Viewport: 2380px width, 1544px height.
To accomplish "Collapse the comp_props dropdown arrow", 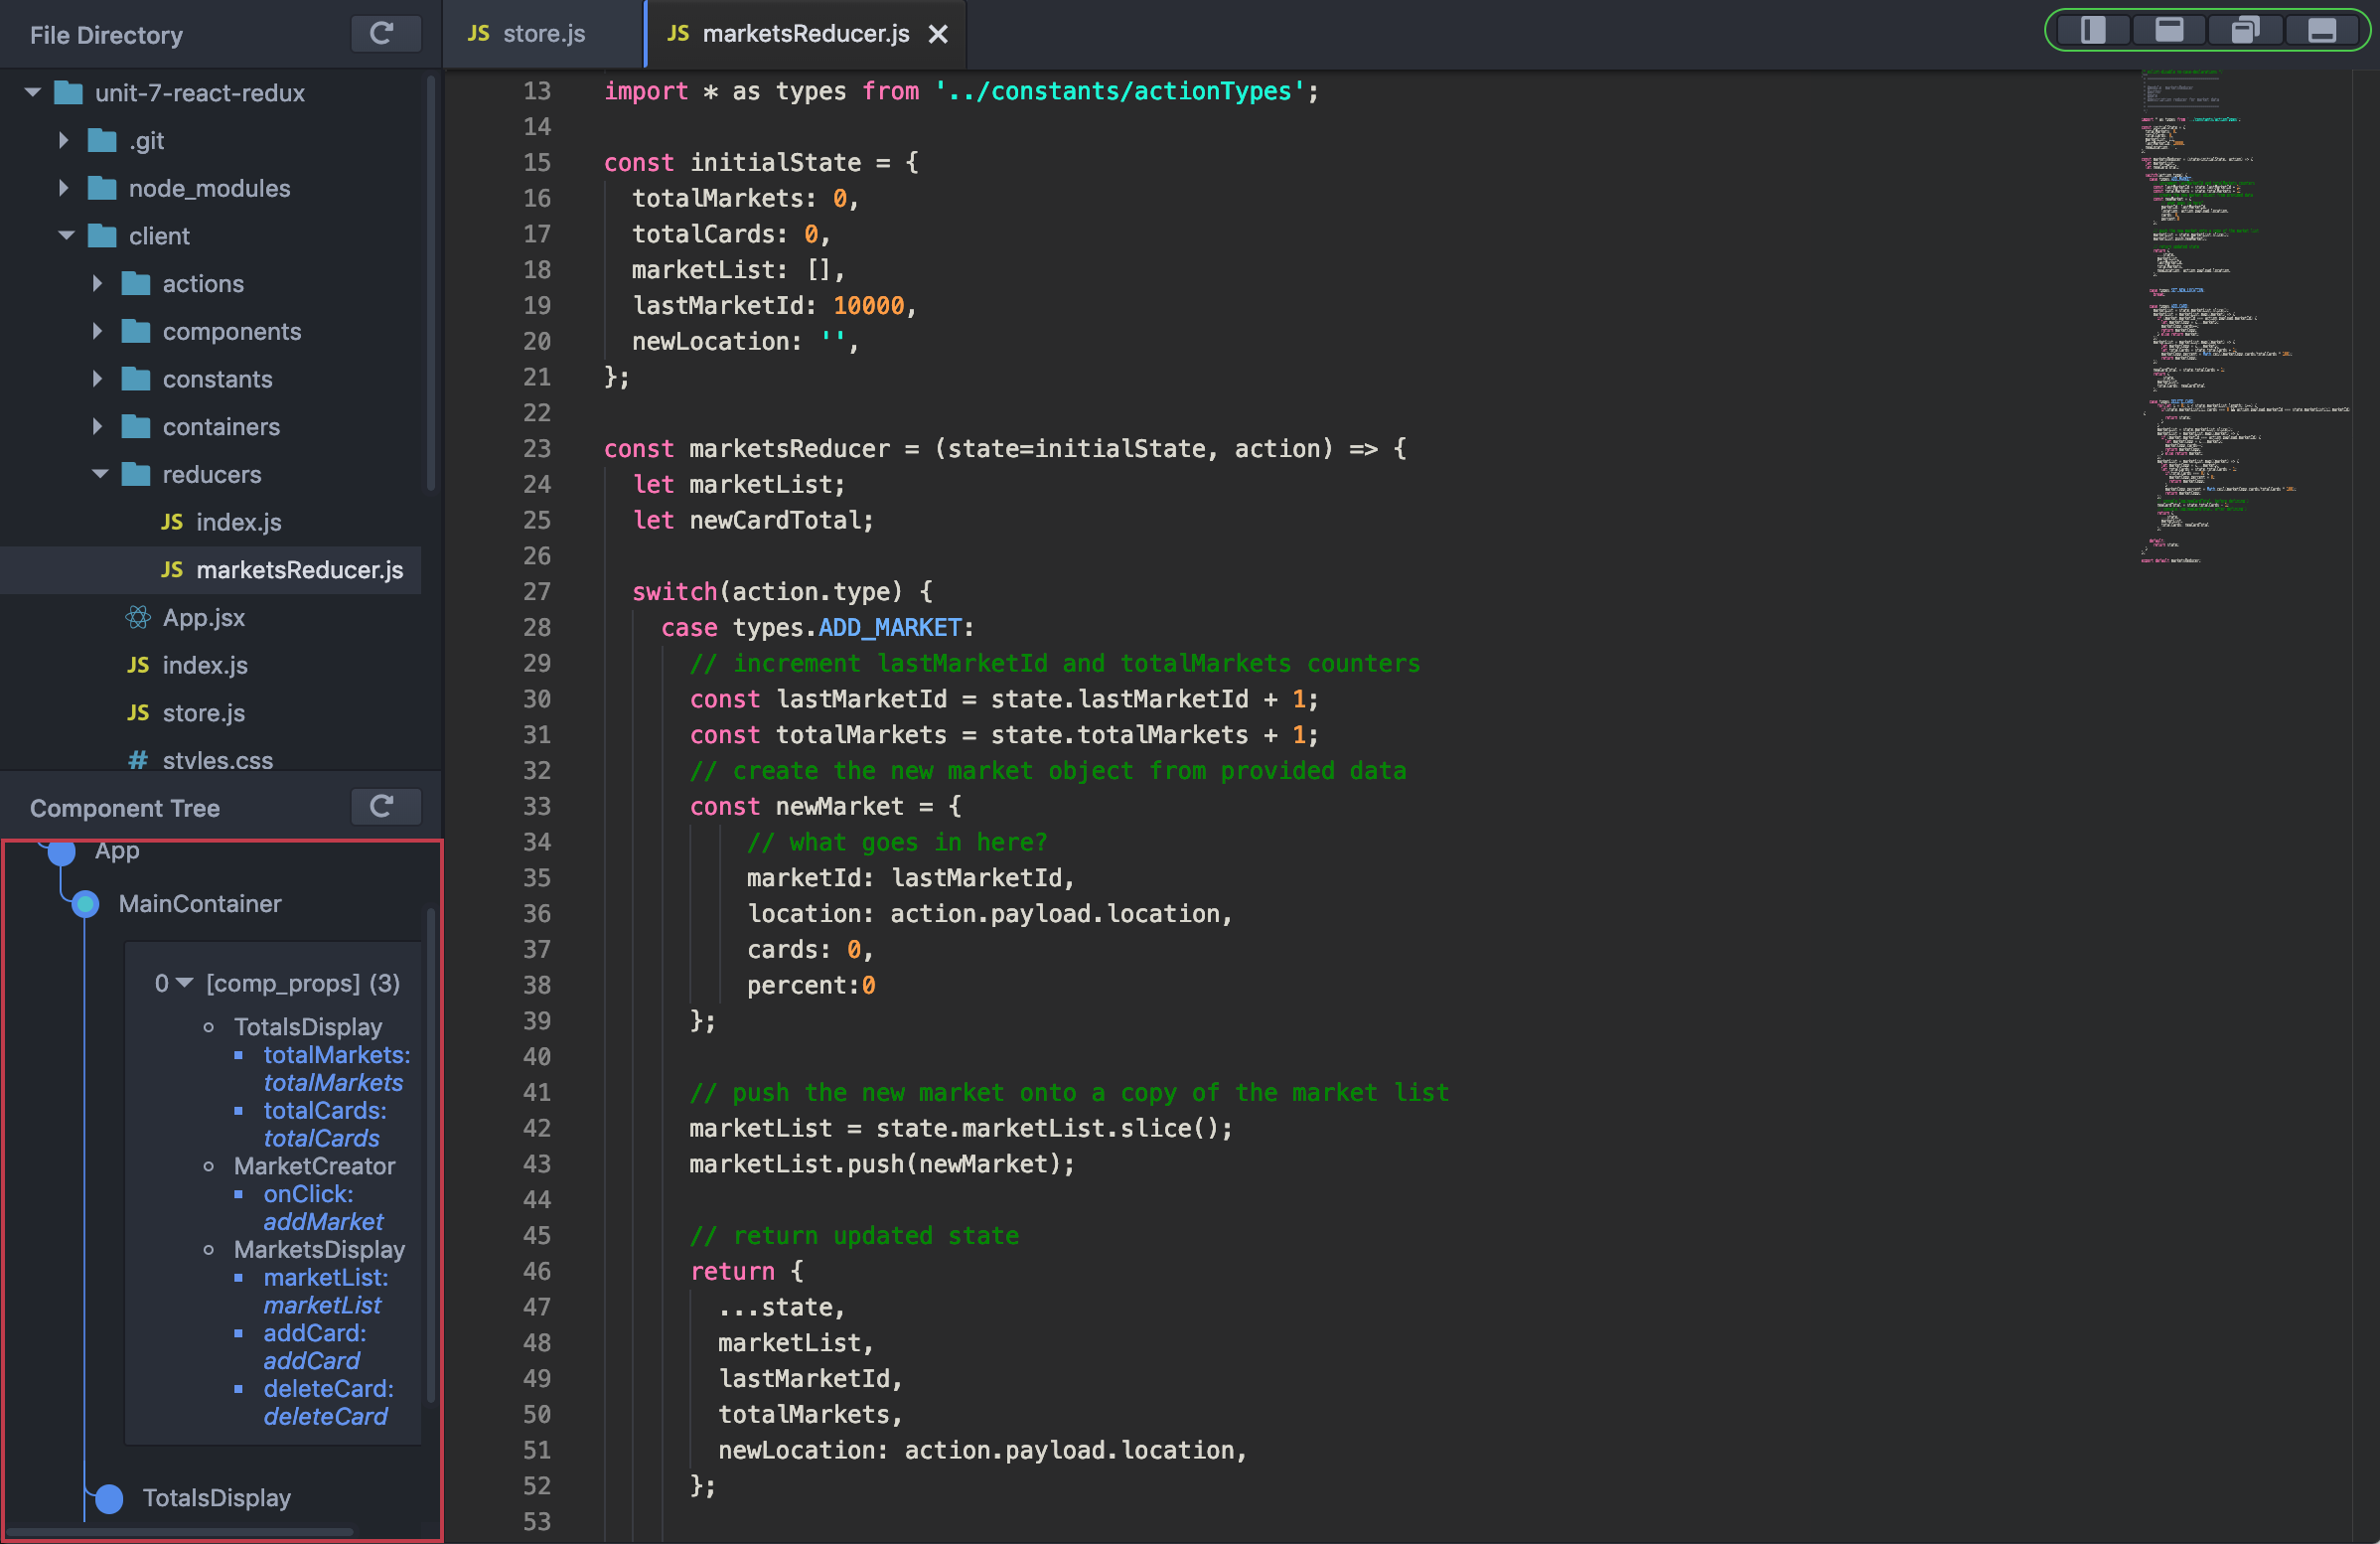I will [x=185, y=983].
